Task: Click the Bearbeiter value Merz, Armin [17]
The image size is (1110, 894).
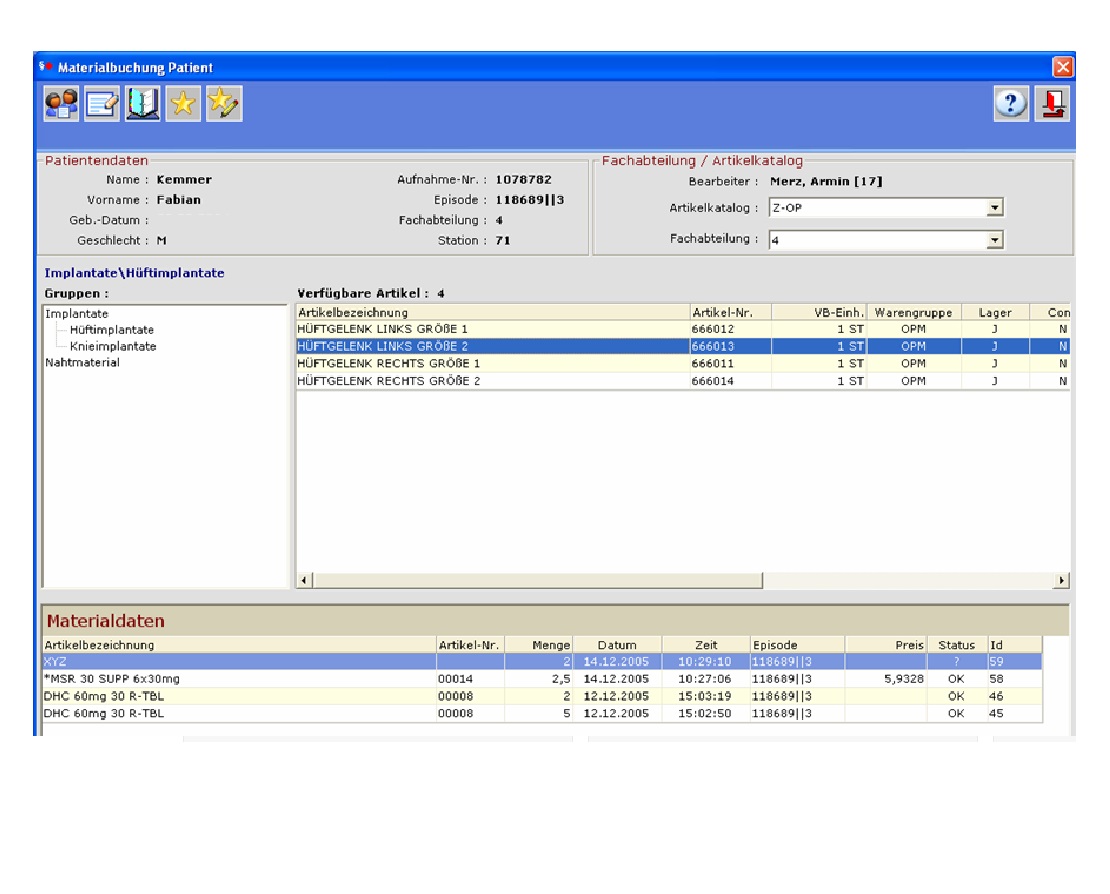Action: (x=826, y=181)
